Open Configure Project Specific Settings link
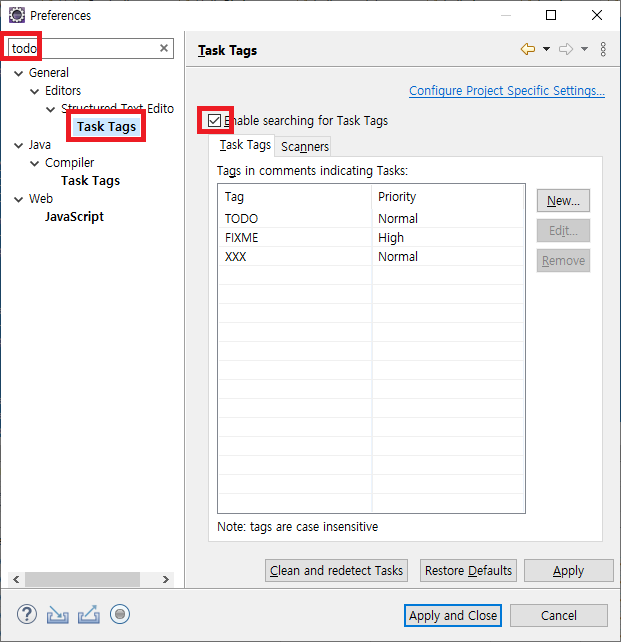 click(x=507, y=90)
